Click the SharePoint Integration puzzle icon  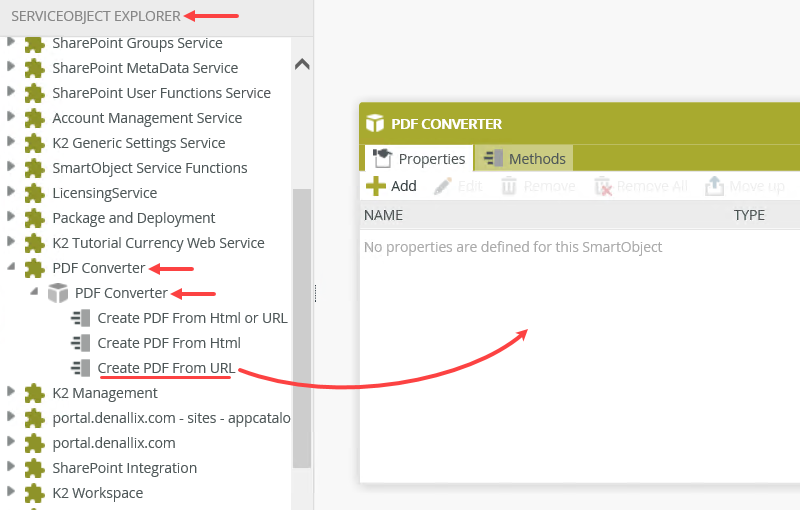coord(35,468)
